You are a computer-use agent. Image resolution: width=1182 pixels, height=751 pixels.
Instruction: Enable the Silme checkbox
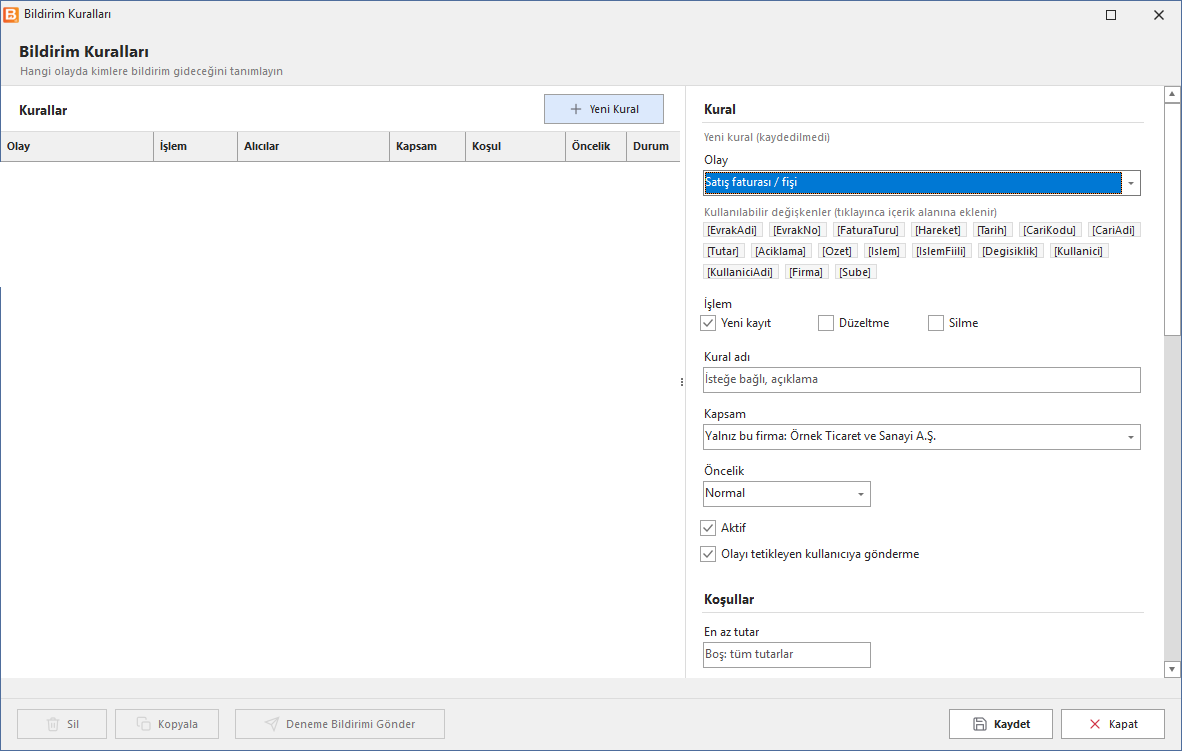tap(935, 323)
